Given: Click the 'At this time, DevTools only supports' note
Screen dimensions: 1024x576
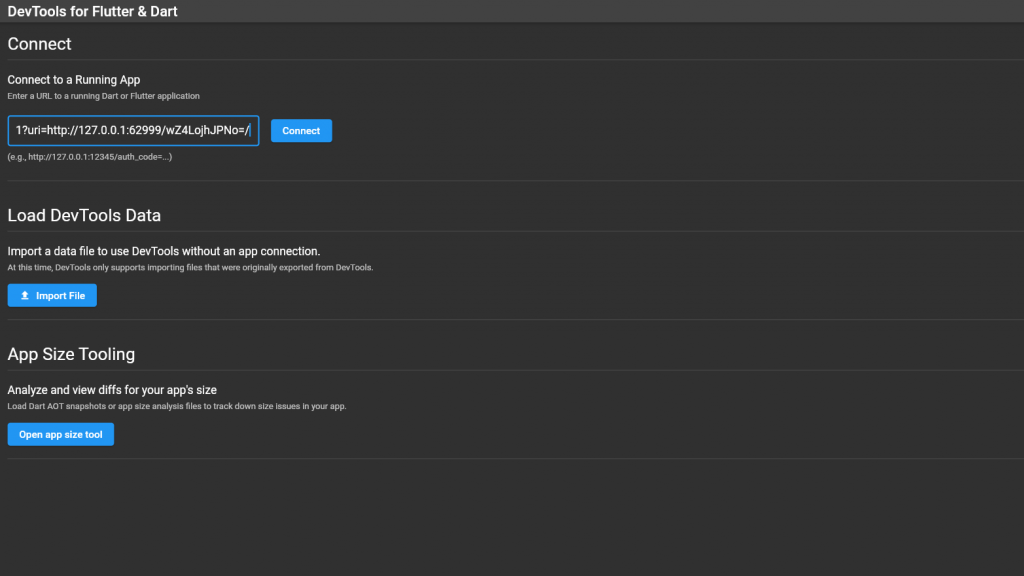Looking at the screenshot, I should (x=190, y=267).
